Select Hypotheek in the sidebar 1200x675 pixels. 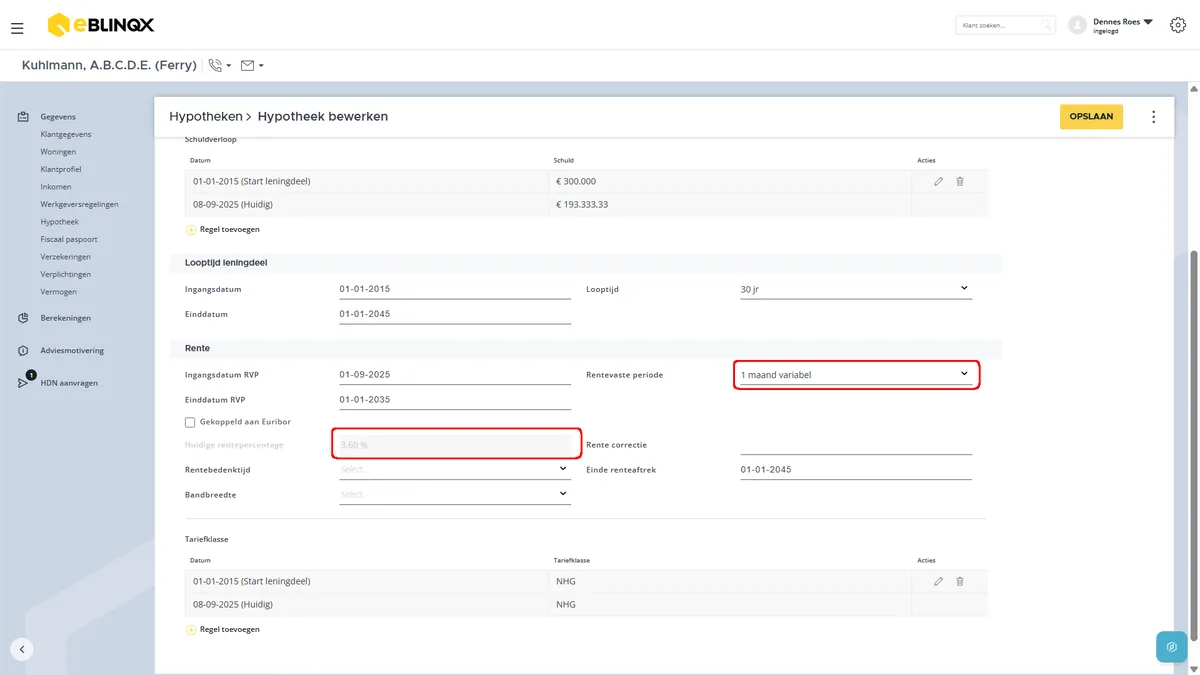59,222
